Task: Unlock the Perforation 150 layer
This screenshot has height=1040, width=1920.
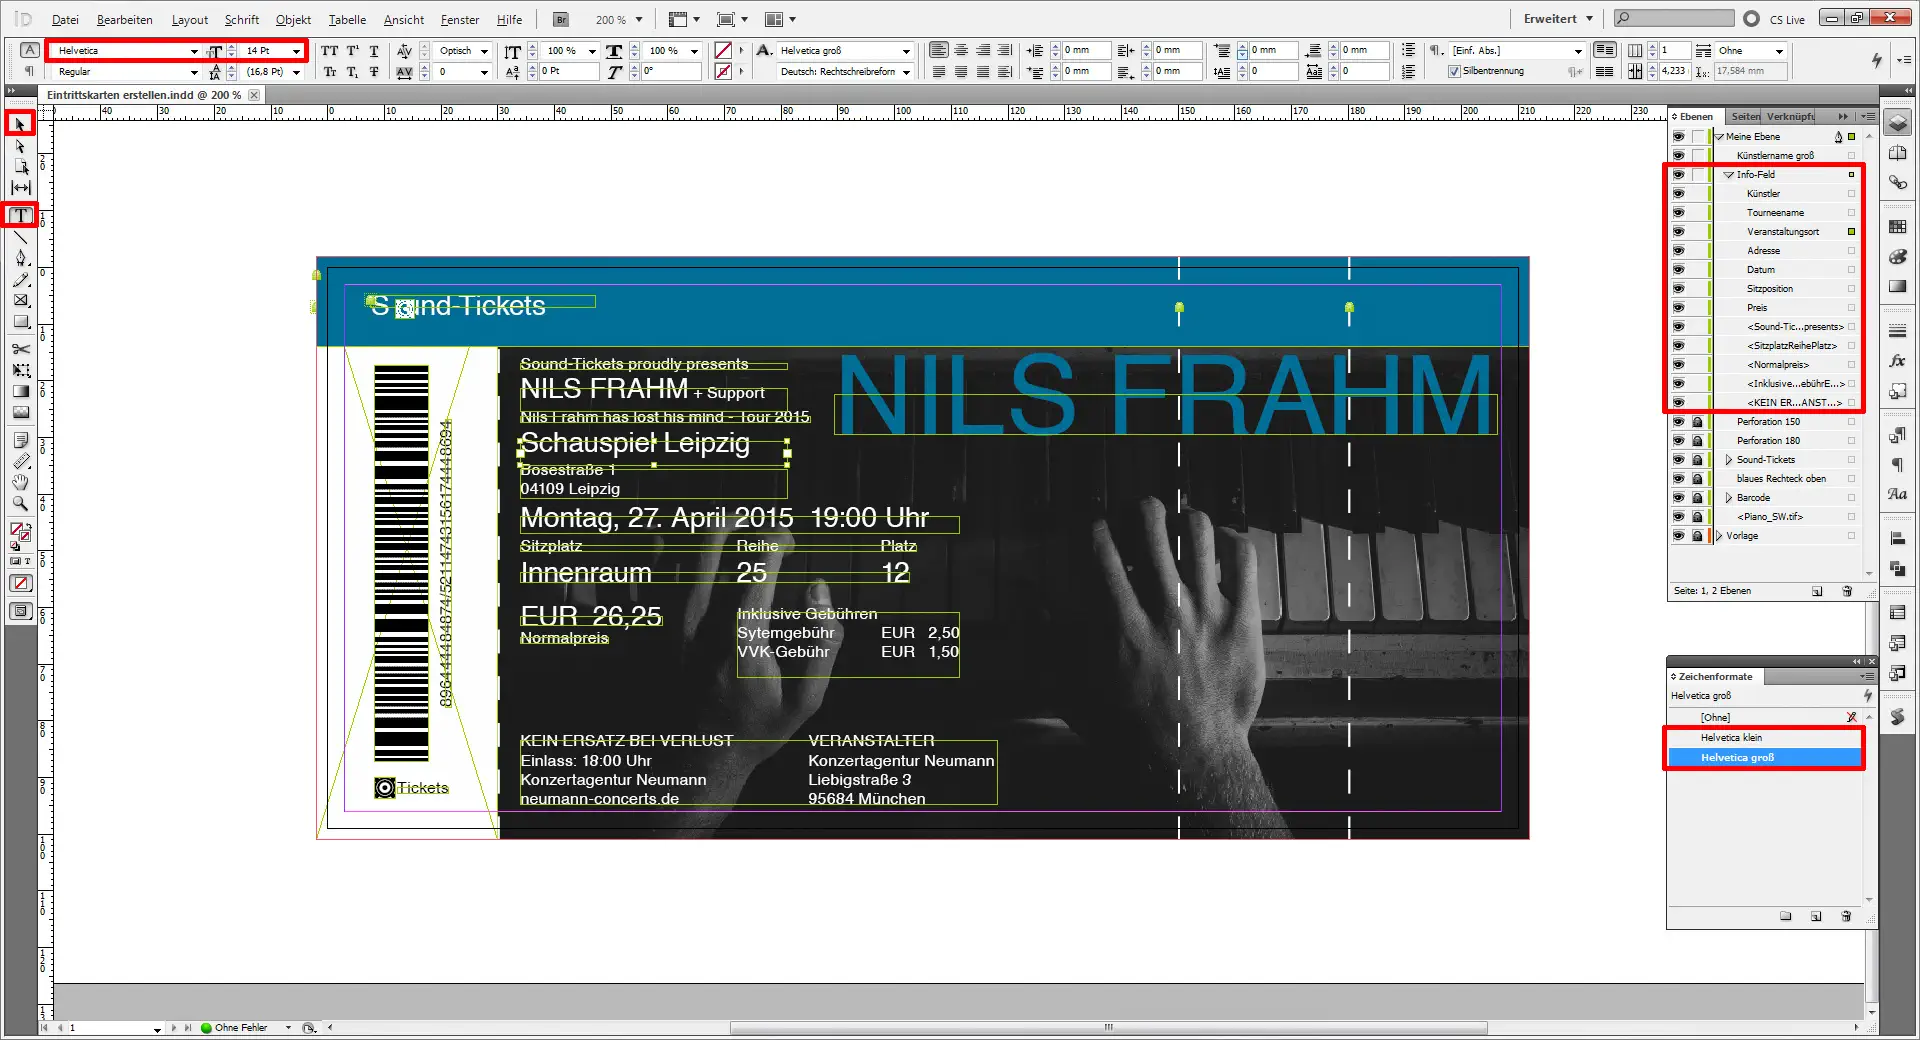Action: tap(1697, 421)
